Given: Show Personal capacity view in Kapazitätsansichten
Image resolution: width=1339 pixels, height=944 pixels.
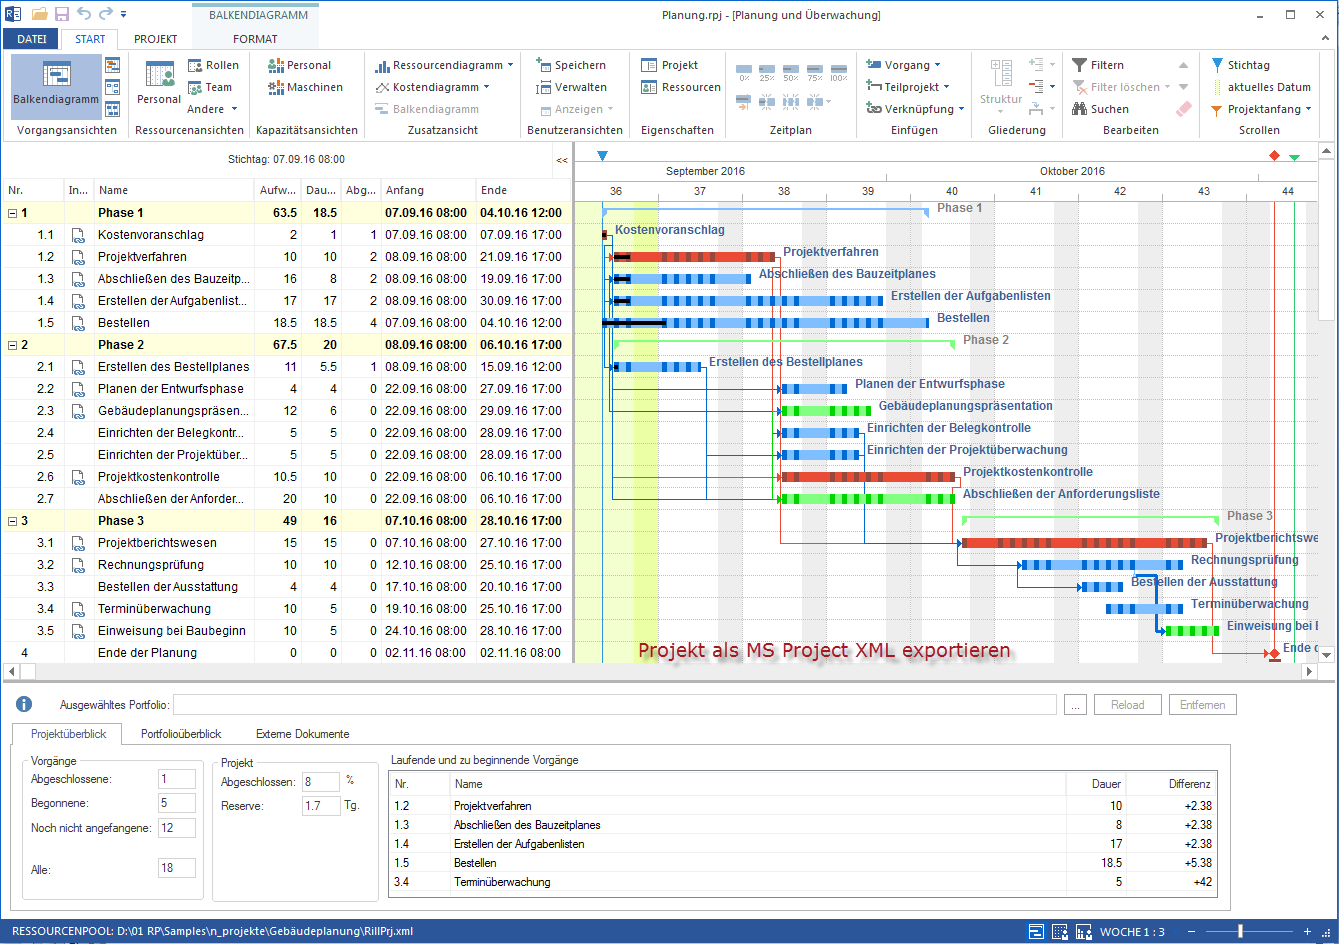Looking at the screenshot, I should 300,65.
